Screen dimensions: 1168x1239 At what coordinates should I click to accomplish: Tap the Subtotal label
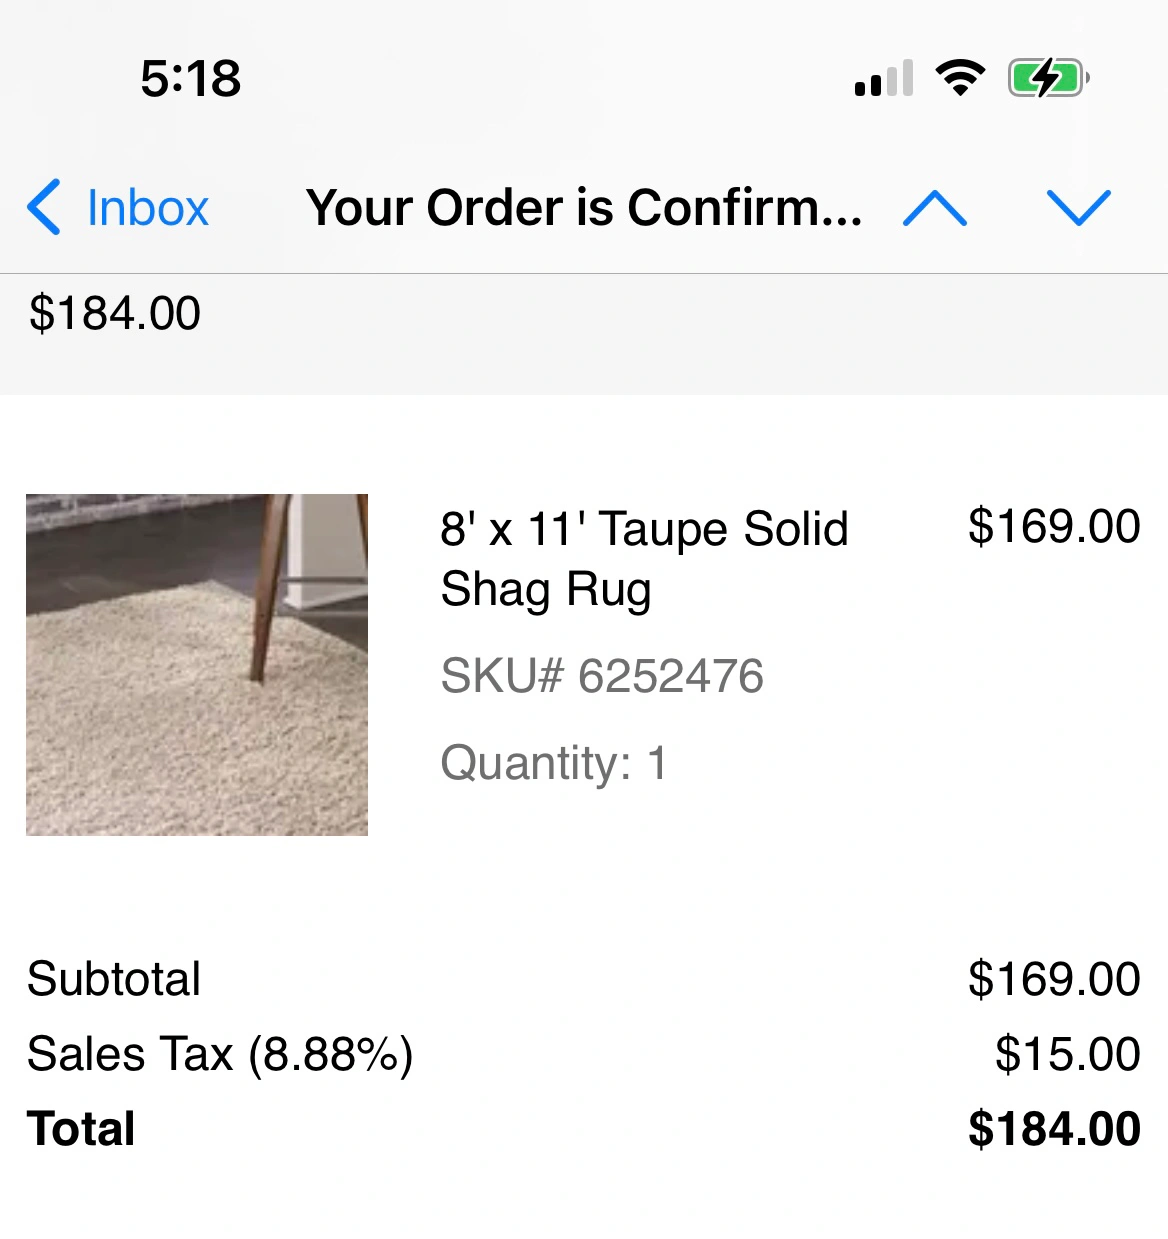(114, 978)
